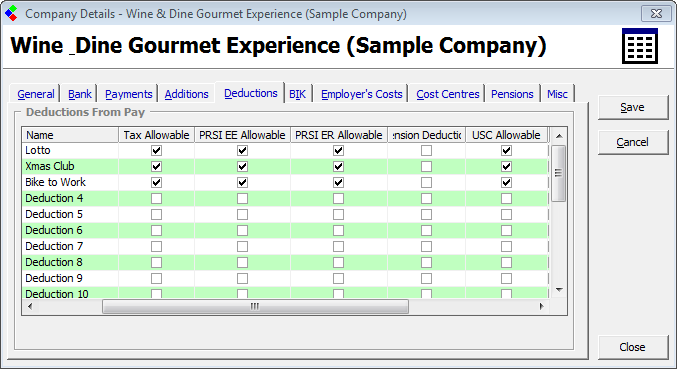Click the colorful app logo in title bar
This screenshot has height=369, width=677.
(x=12, y=13)
